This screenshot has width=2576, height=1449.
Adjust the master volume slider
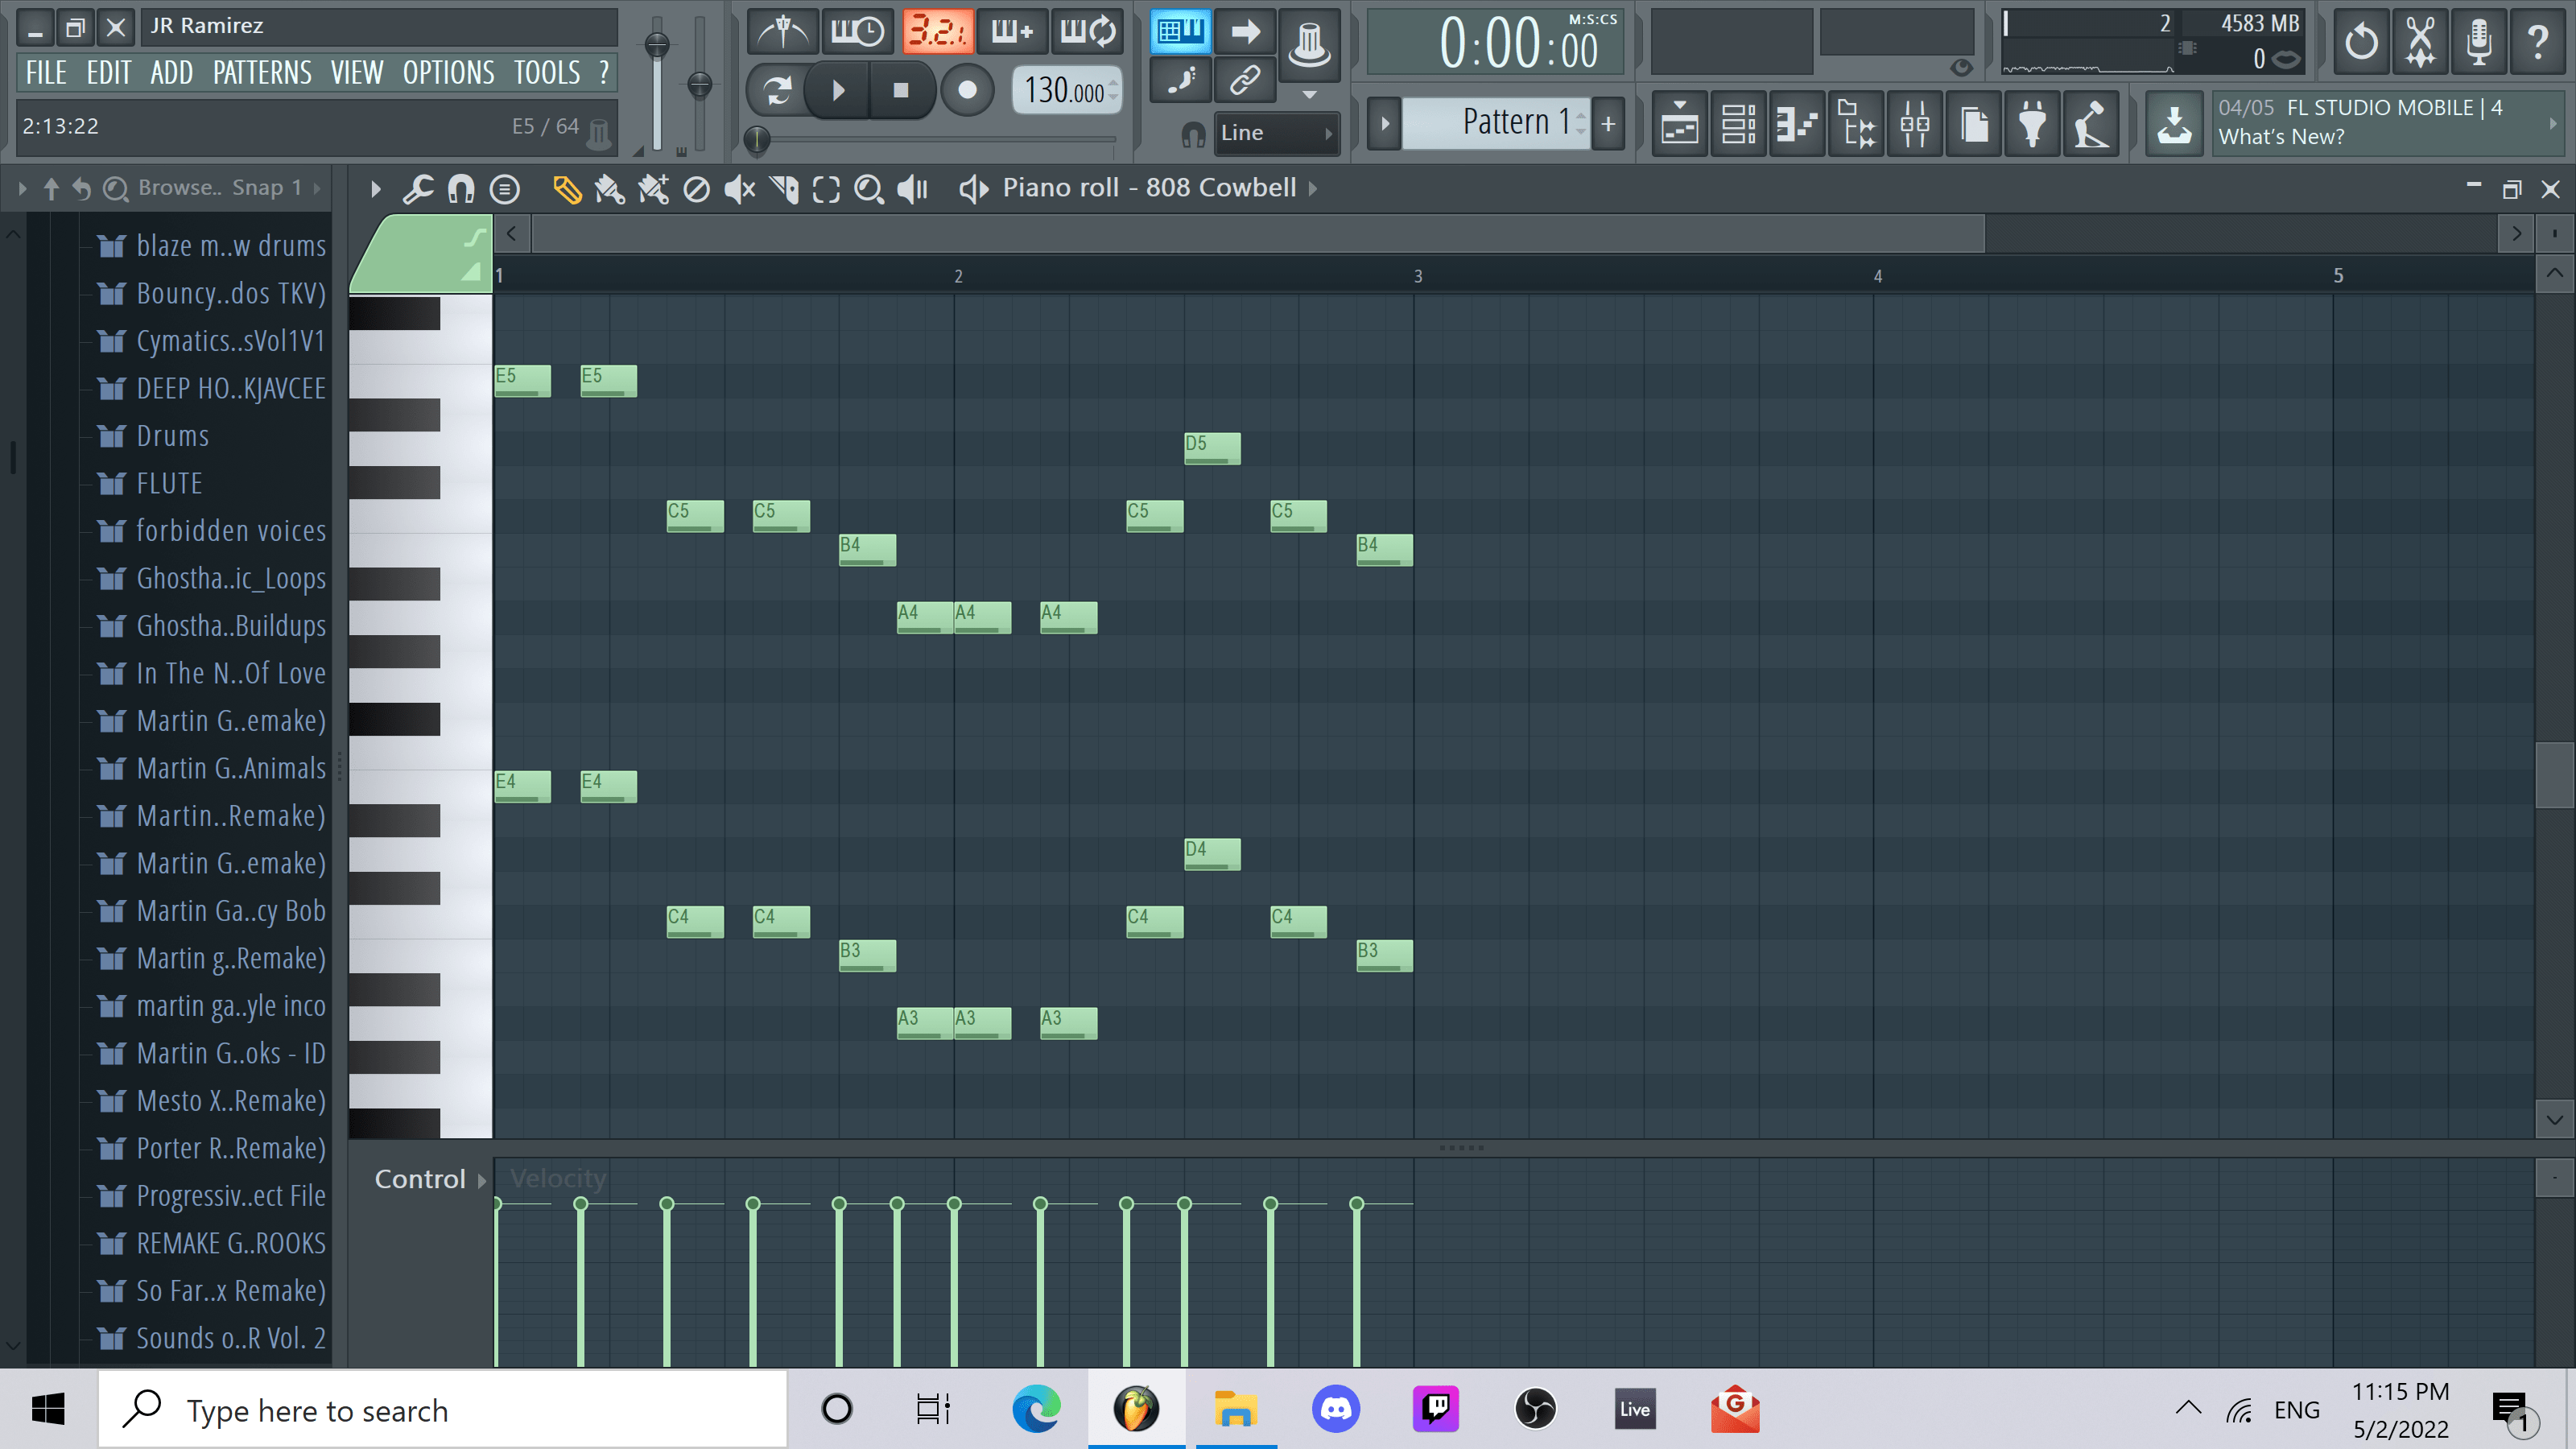[x=657, y=47]
